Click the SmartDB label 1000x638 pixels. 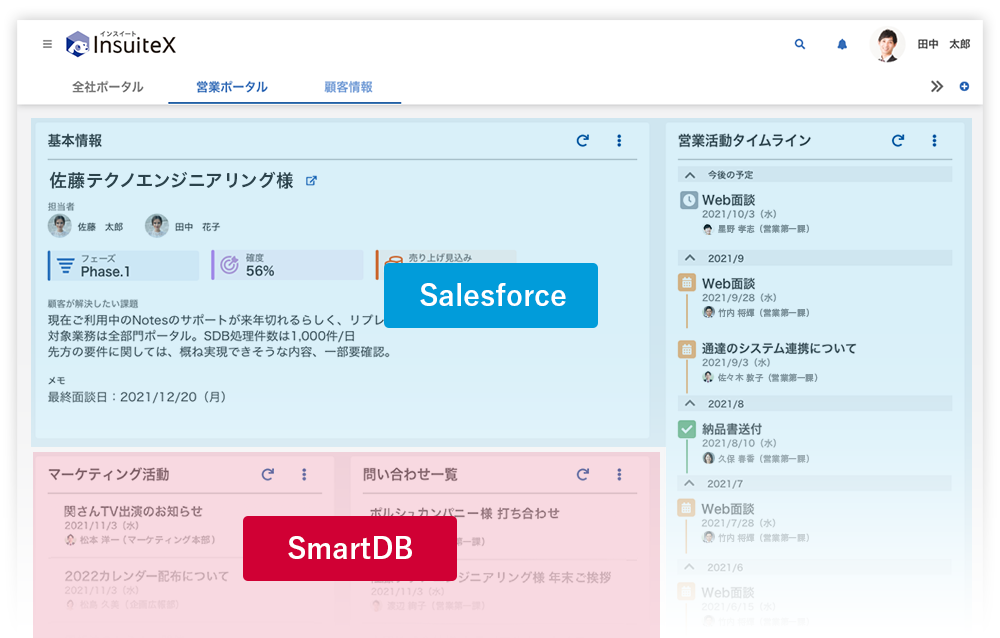pyautogui.click(x=349, y=548)
